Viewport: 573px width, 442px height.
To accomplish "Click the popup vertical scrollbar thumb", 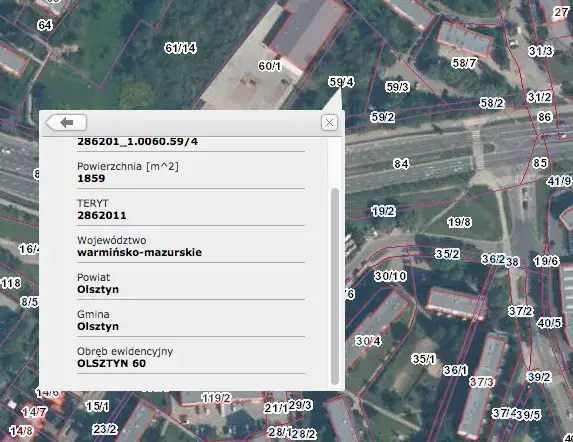I will 335,286.
